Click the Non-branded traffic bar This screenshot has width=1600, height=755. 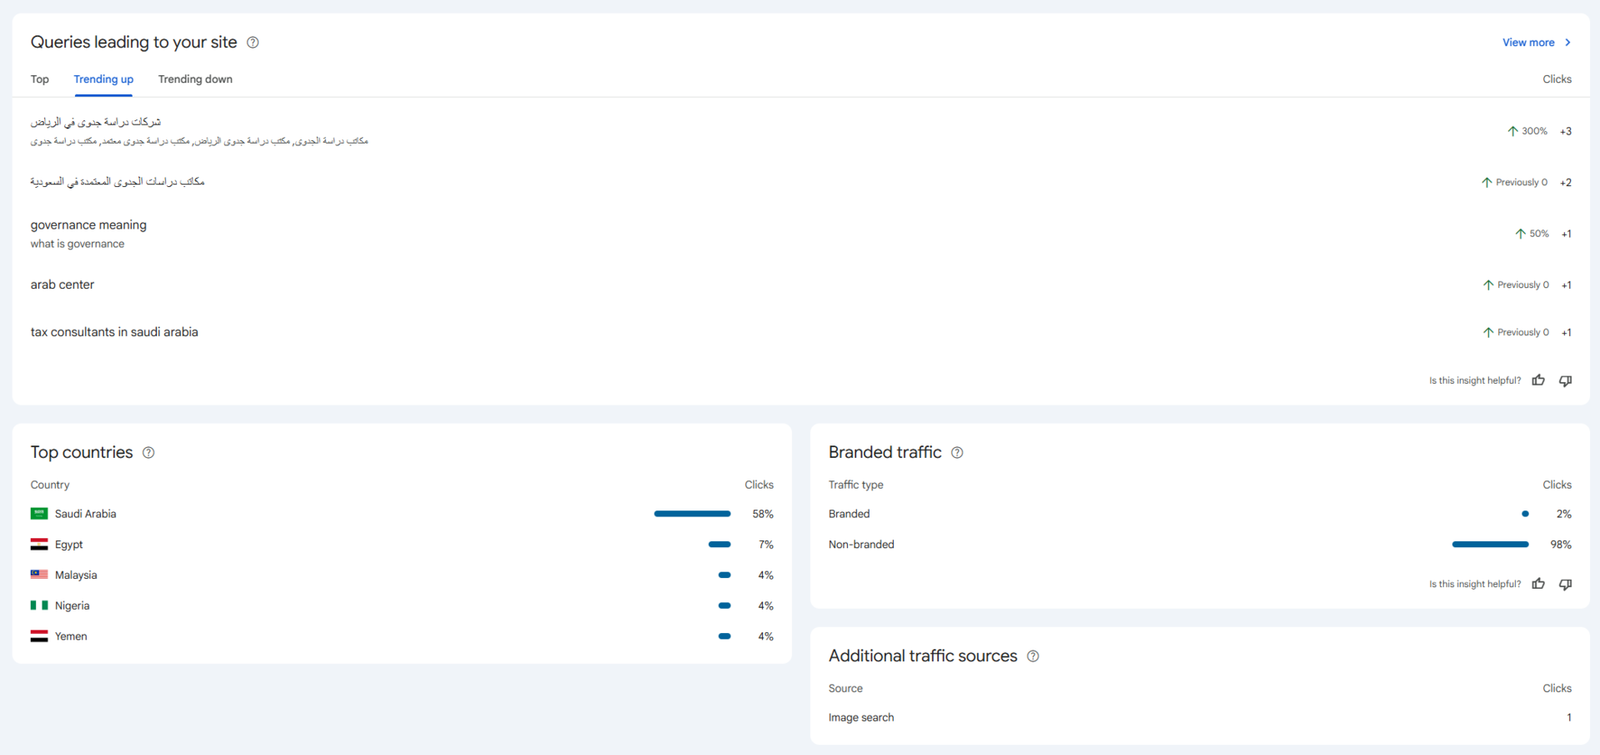(1490, 545)
